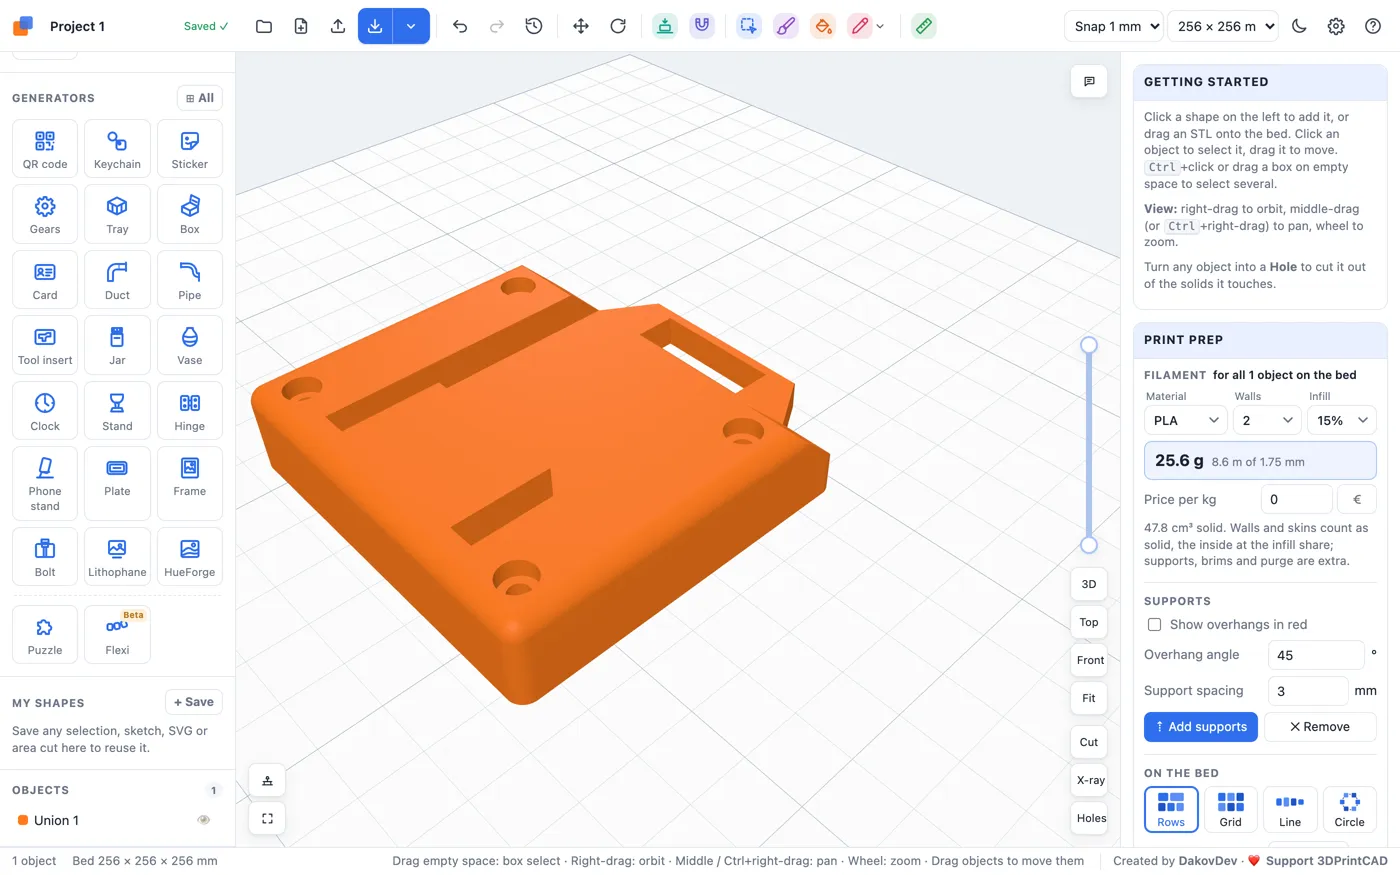This screenshot has width=1400, height=875.
Task: Expand the export options arrow
Action: tap(411, 26)
